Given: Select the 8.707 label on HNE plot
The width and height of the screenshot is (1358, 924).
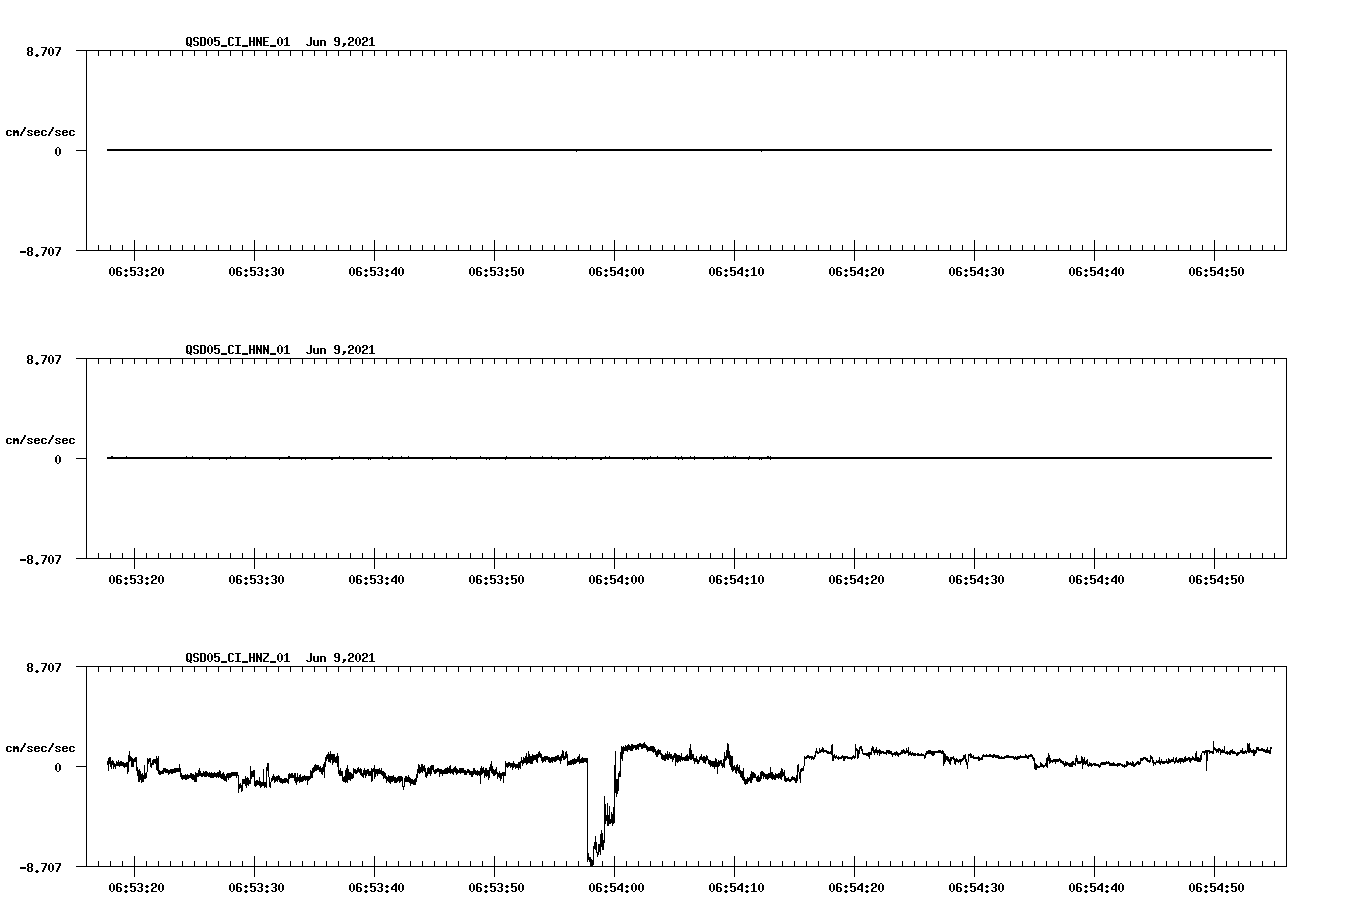Looking at the screenshot, I should [44, 51].
